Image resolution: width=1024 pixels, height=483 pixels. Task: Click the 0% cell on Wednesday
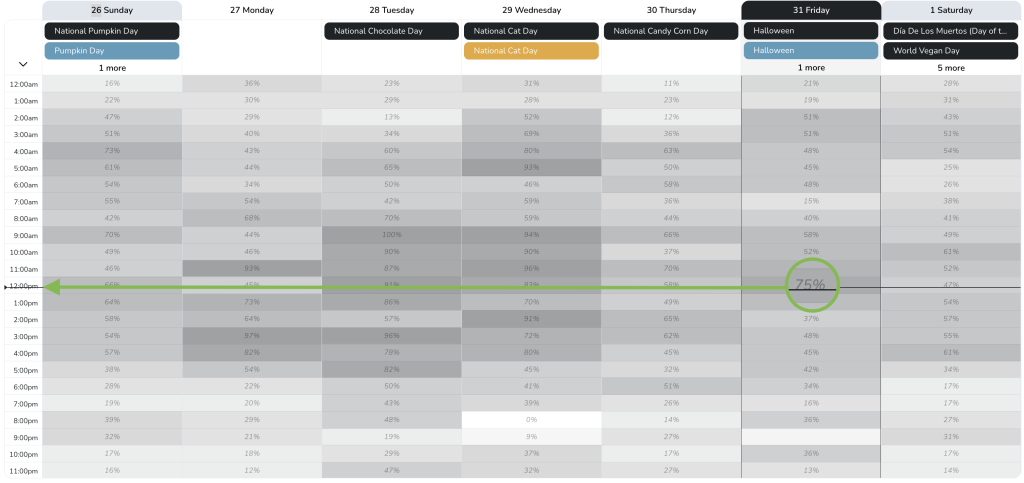[531, 420]
